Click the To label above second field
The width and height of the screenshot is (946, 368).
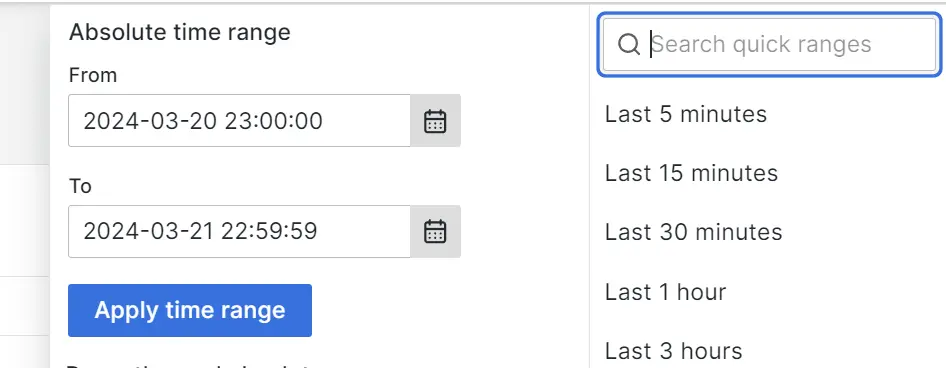tap(80, 186)
